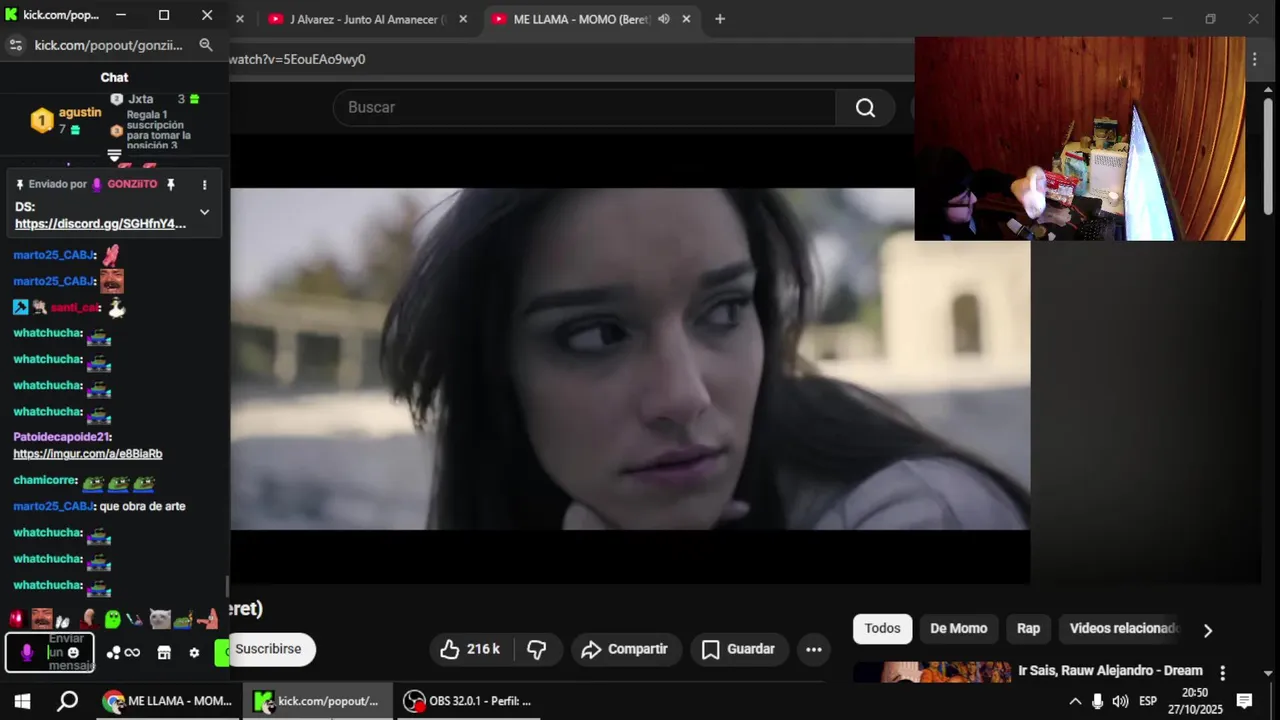Click the three-dots bubbles icon in chat
Image resolution: width=1280 pixels, height=720 pixels.
point(113,653)
